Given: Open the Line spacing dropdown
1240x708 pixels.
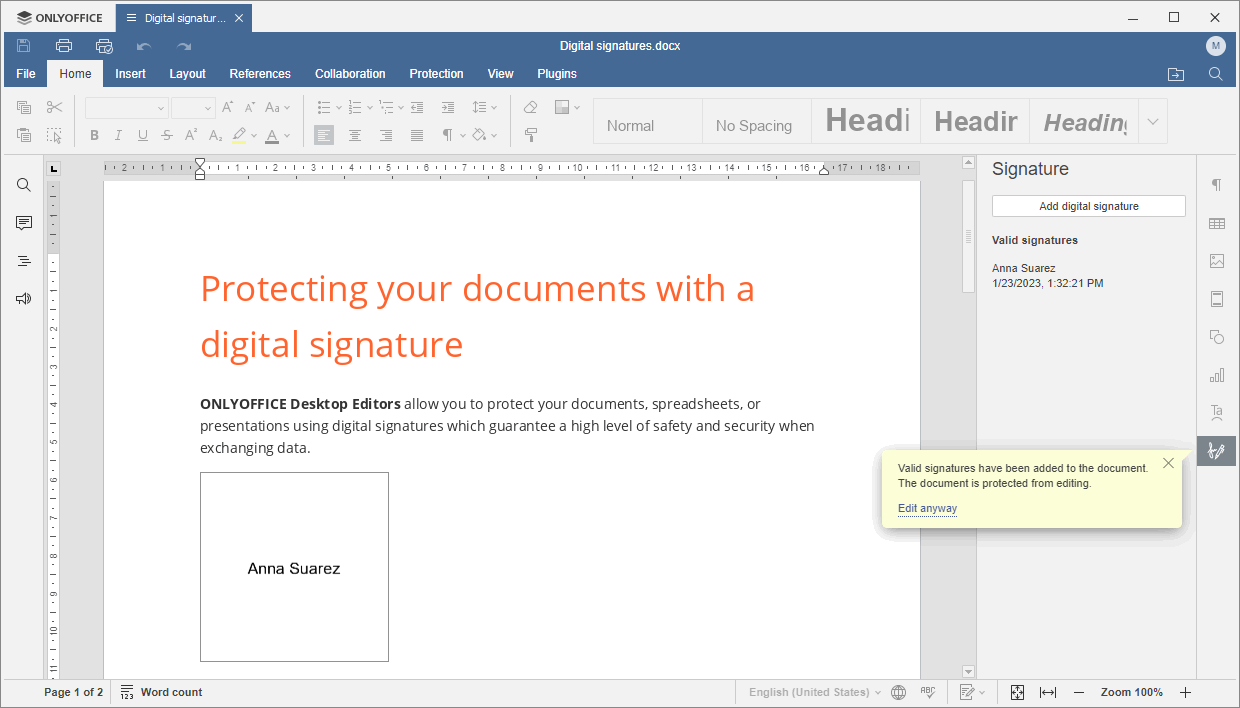Looking at the screenshot, I should (483, 107).
